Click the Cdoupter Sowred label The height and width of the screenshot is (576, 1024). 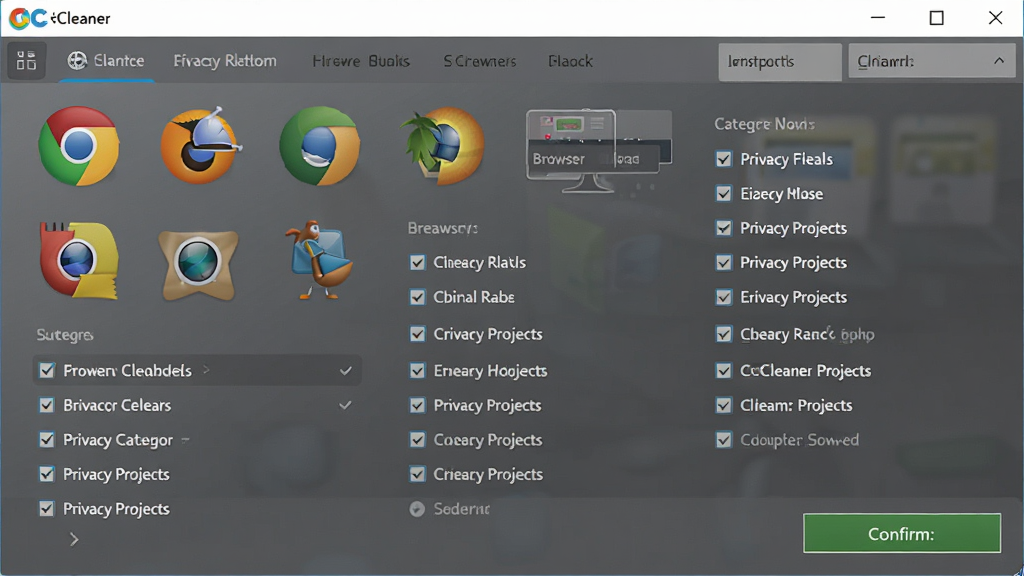[799, 440]
